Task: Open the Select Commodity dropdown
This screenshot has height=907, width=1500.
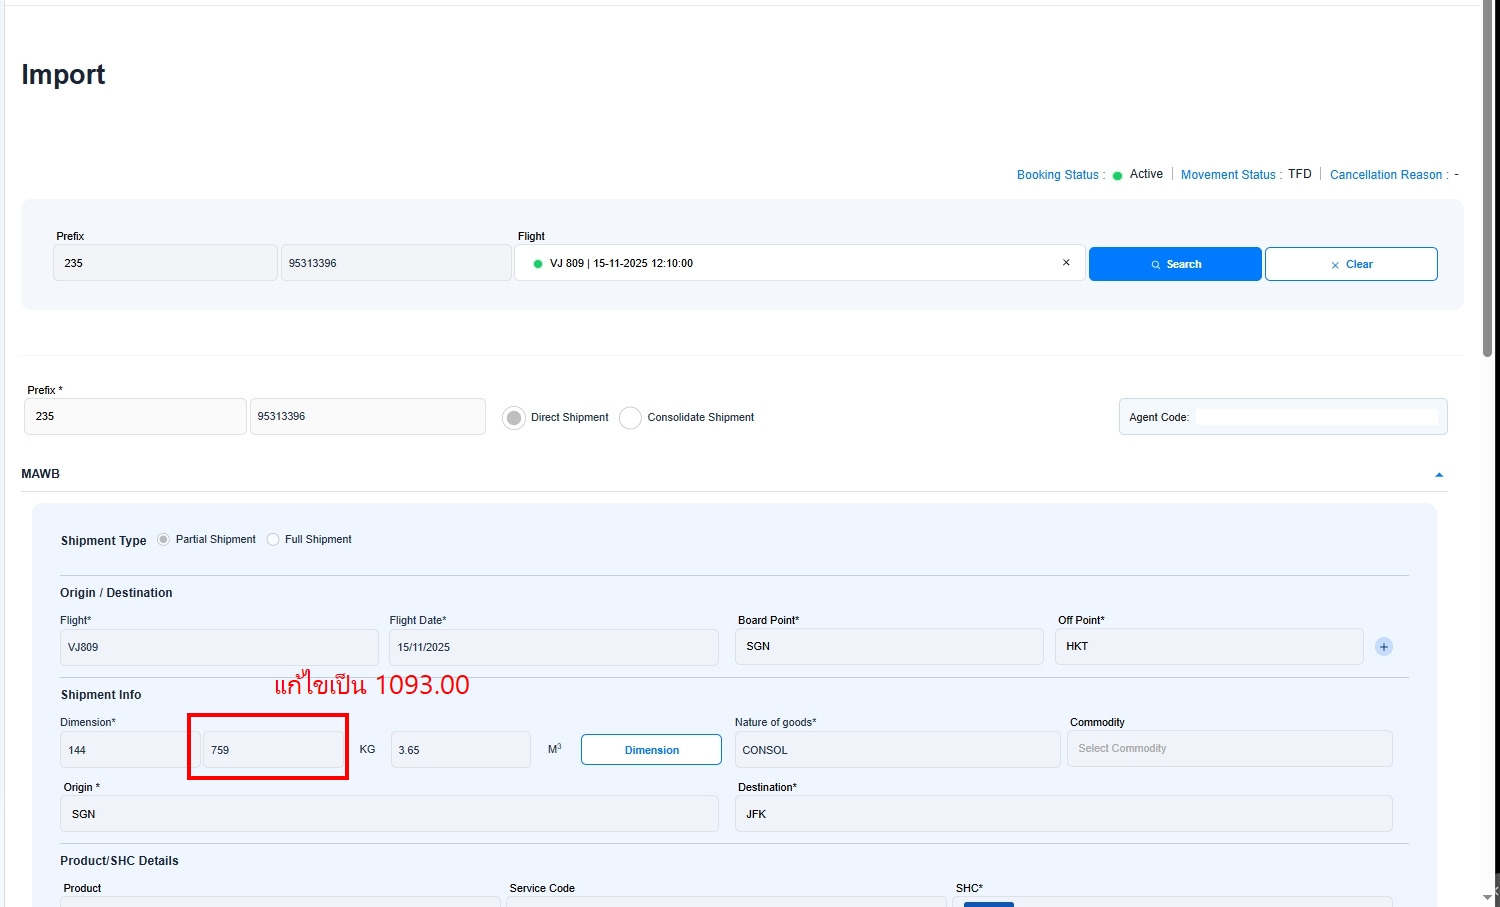Action: tap(1229, 749)
